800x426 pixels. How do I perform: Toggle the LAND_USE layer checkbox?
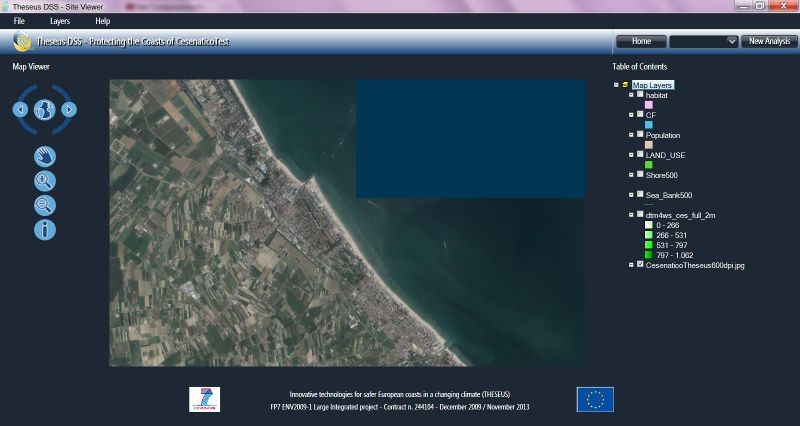click(640, 155)
